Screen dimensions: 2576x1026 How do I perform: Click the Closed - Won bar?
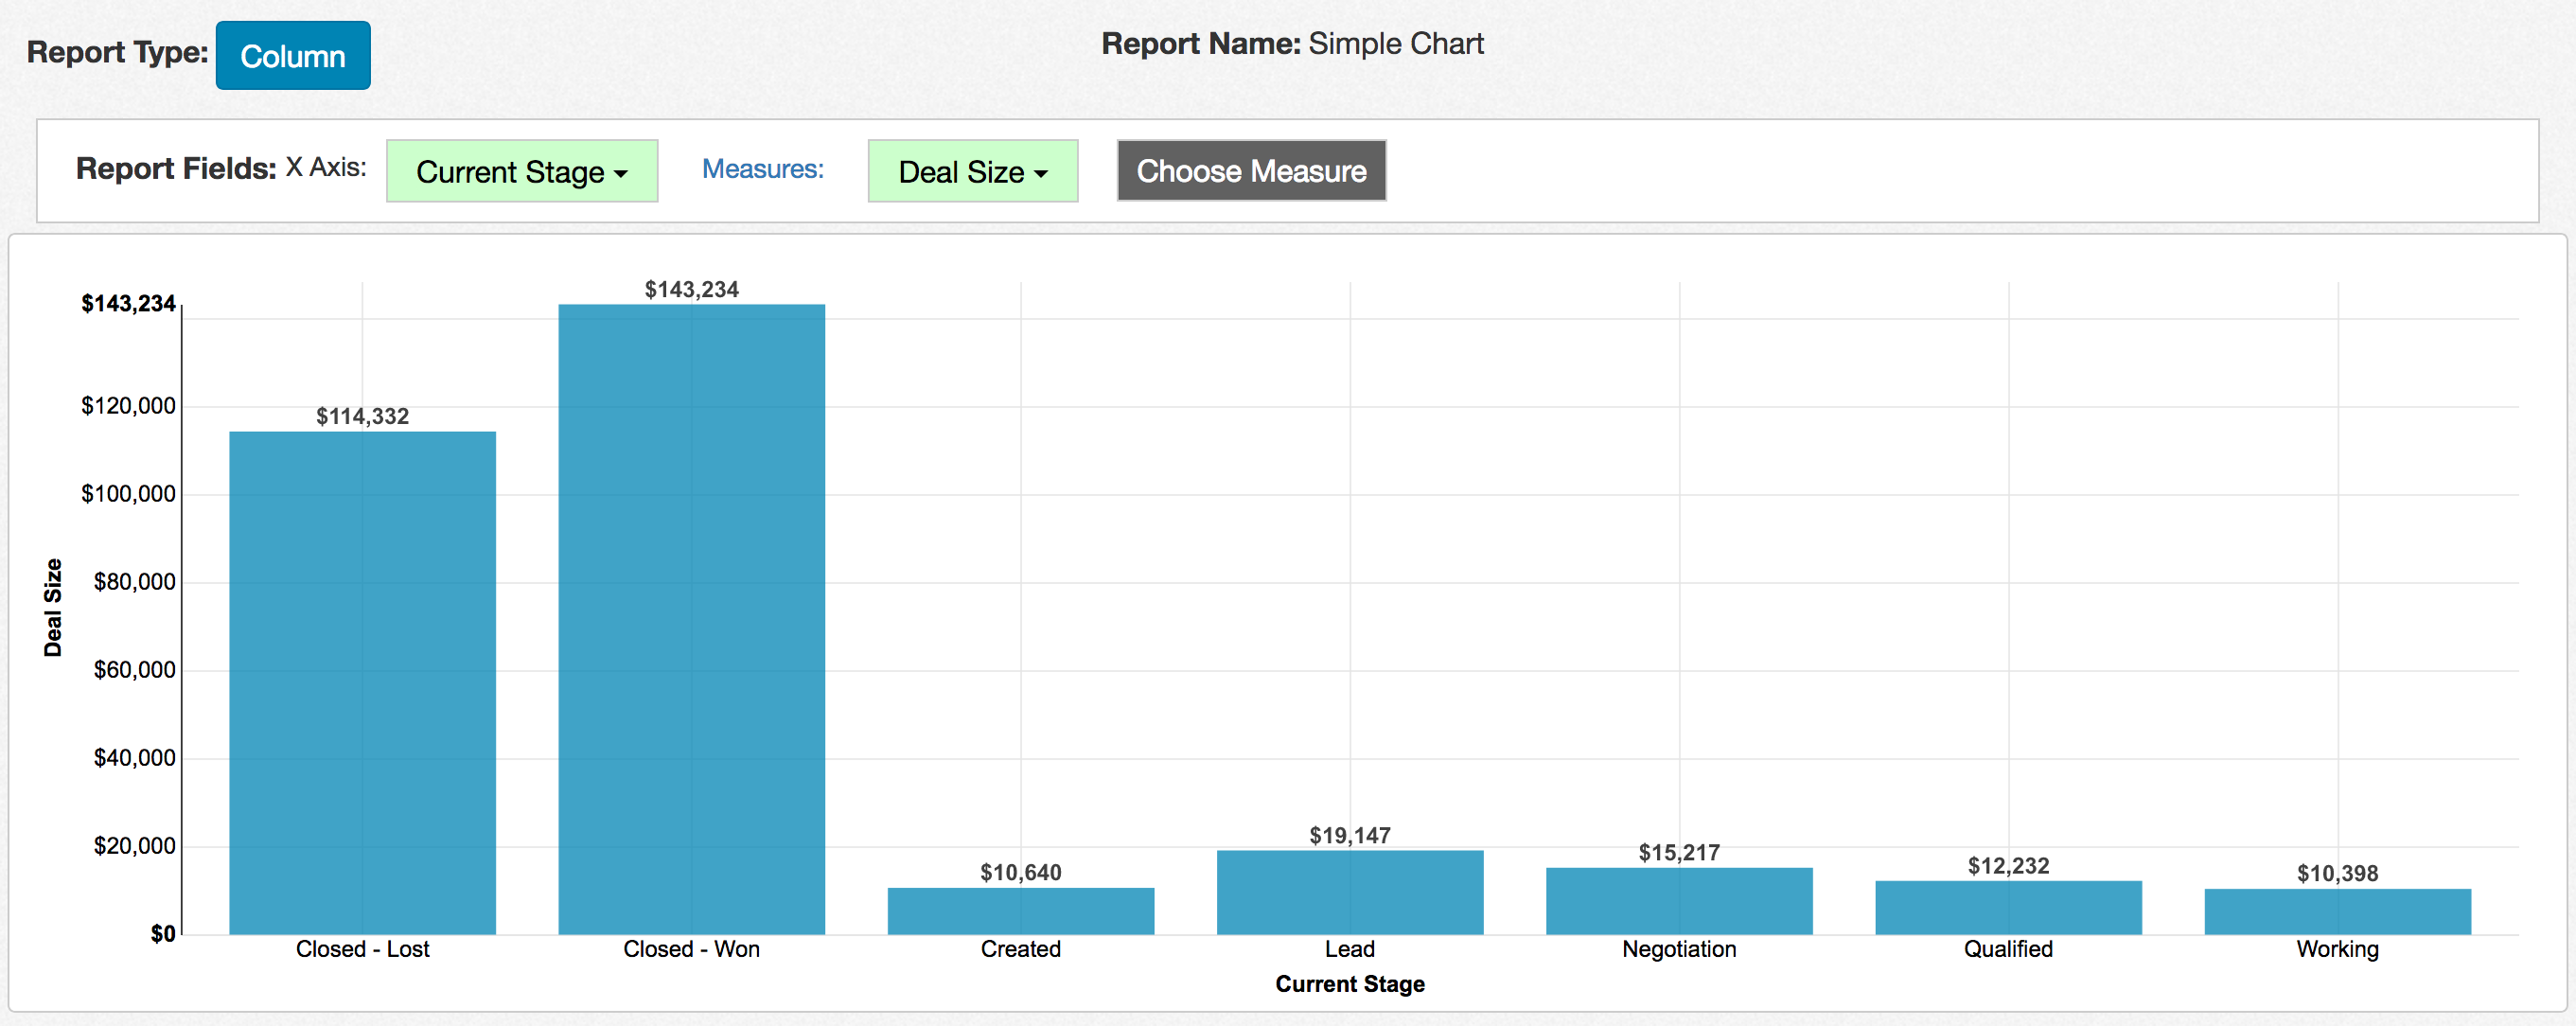point(691,620)
